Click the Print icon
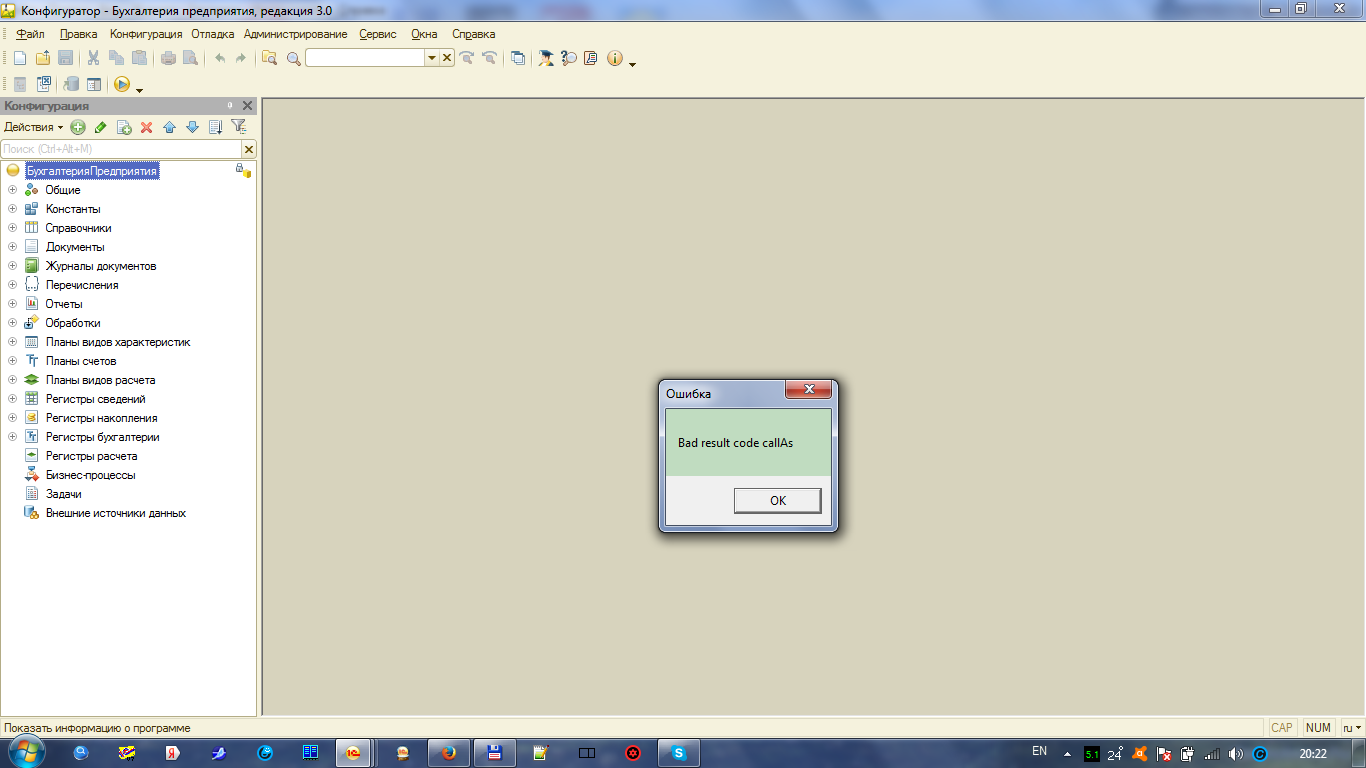This screenshot has width=1366, height=768. pyautogui.click(x=168, y=58)
